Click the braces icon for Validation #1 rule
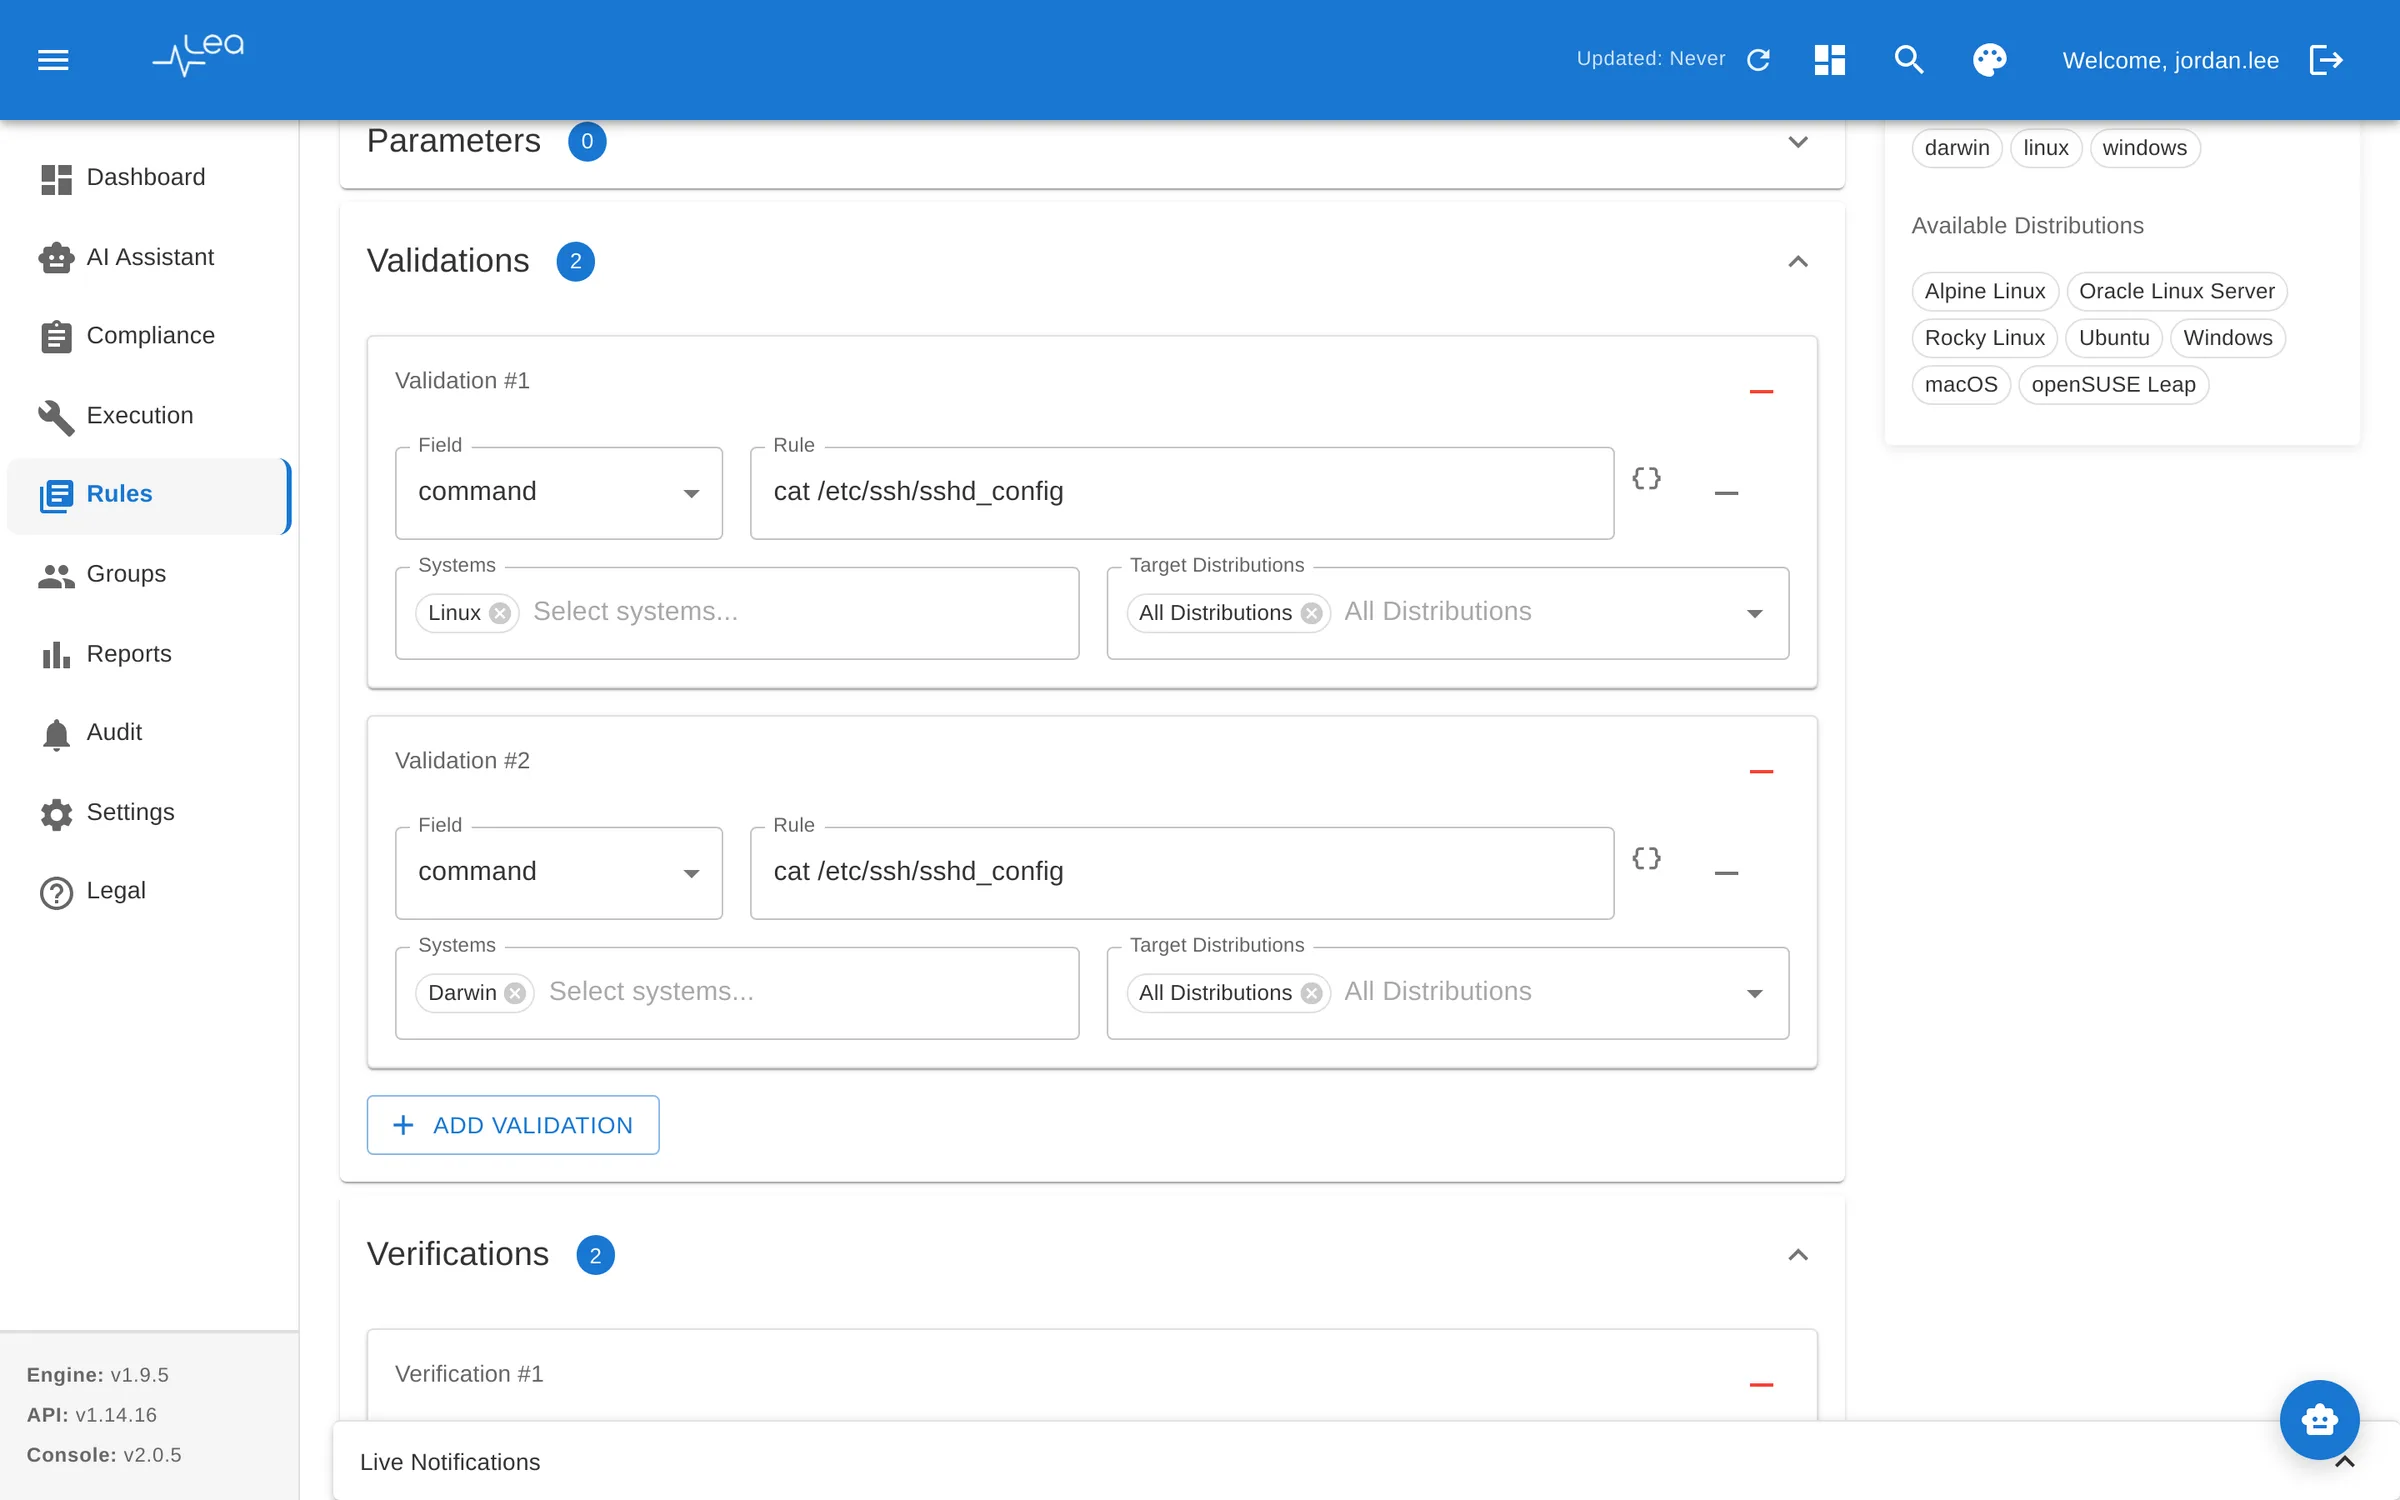This screenshot has width=2400, height=1500. (1646, 479)
